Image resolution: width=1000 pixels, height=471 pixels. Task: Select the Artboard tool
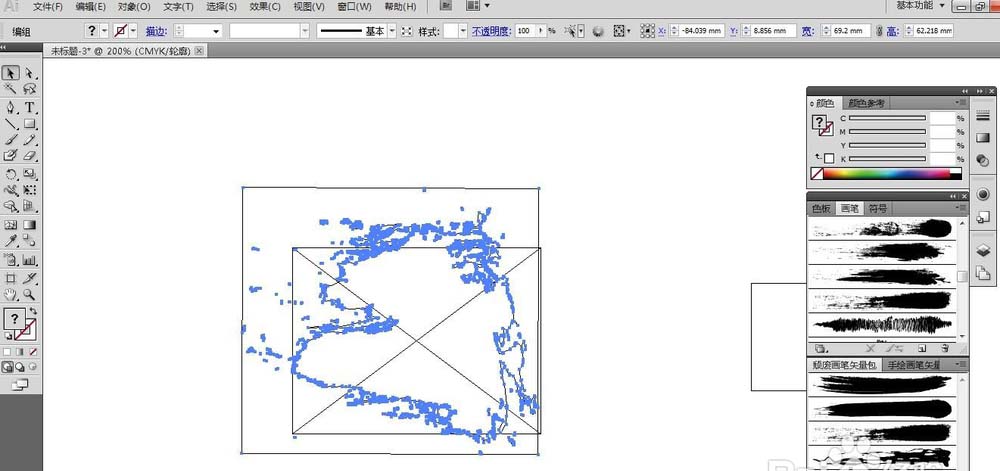(x=11, y=278)
